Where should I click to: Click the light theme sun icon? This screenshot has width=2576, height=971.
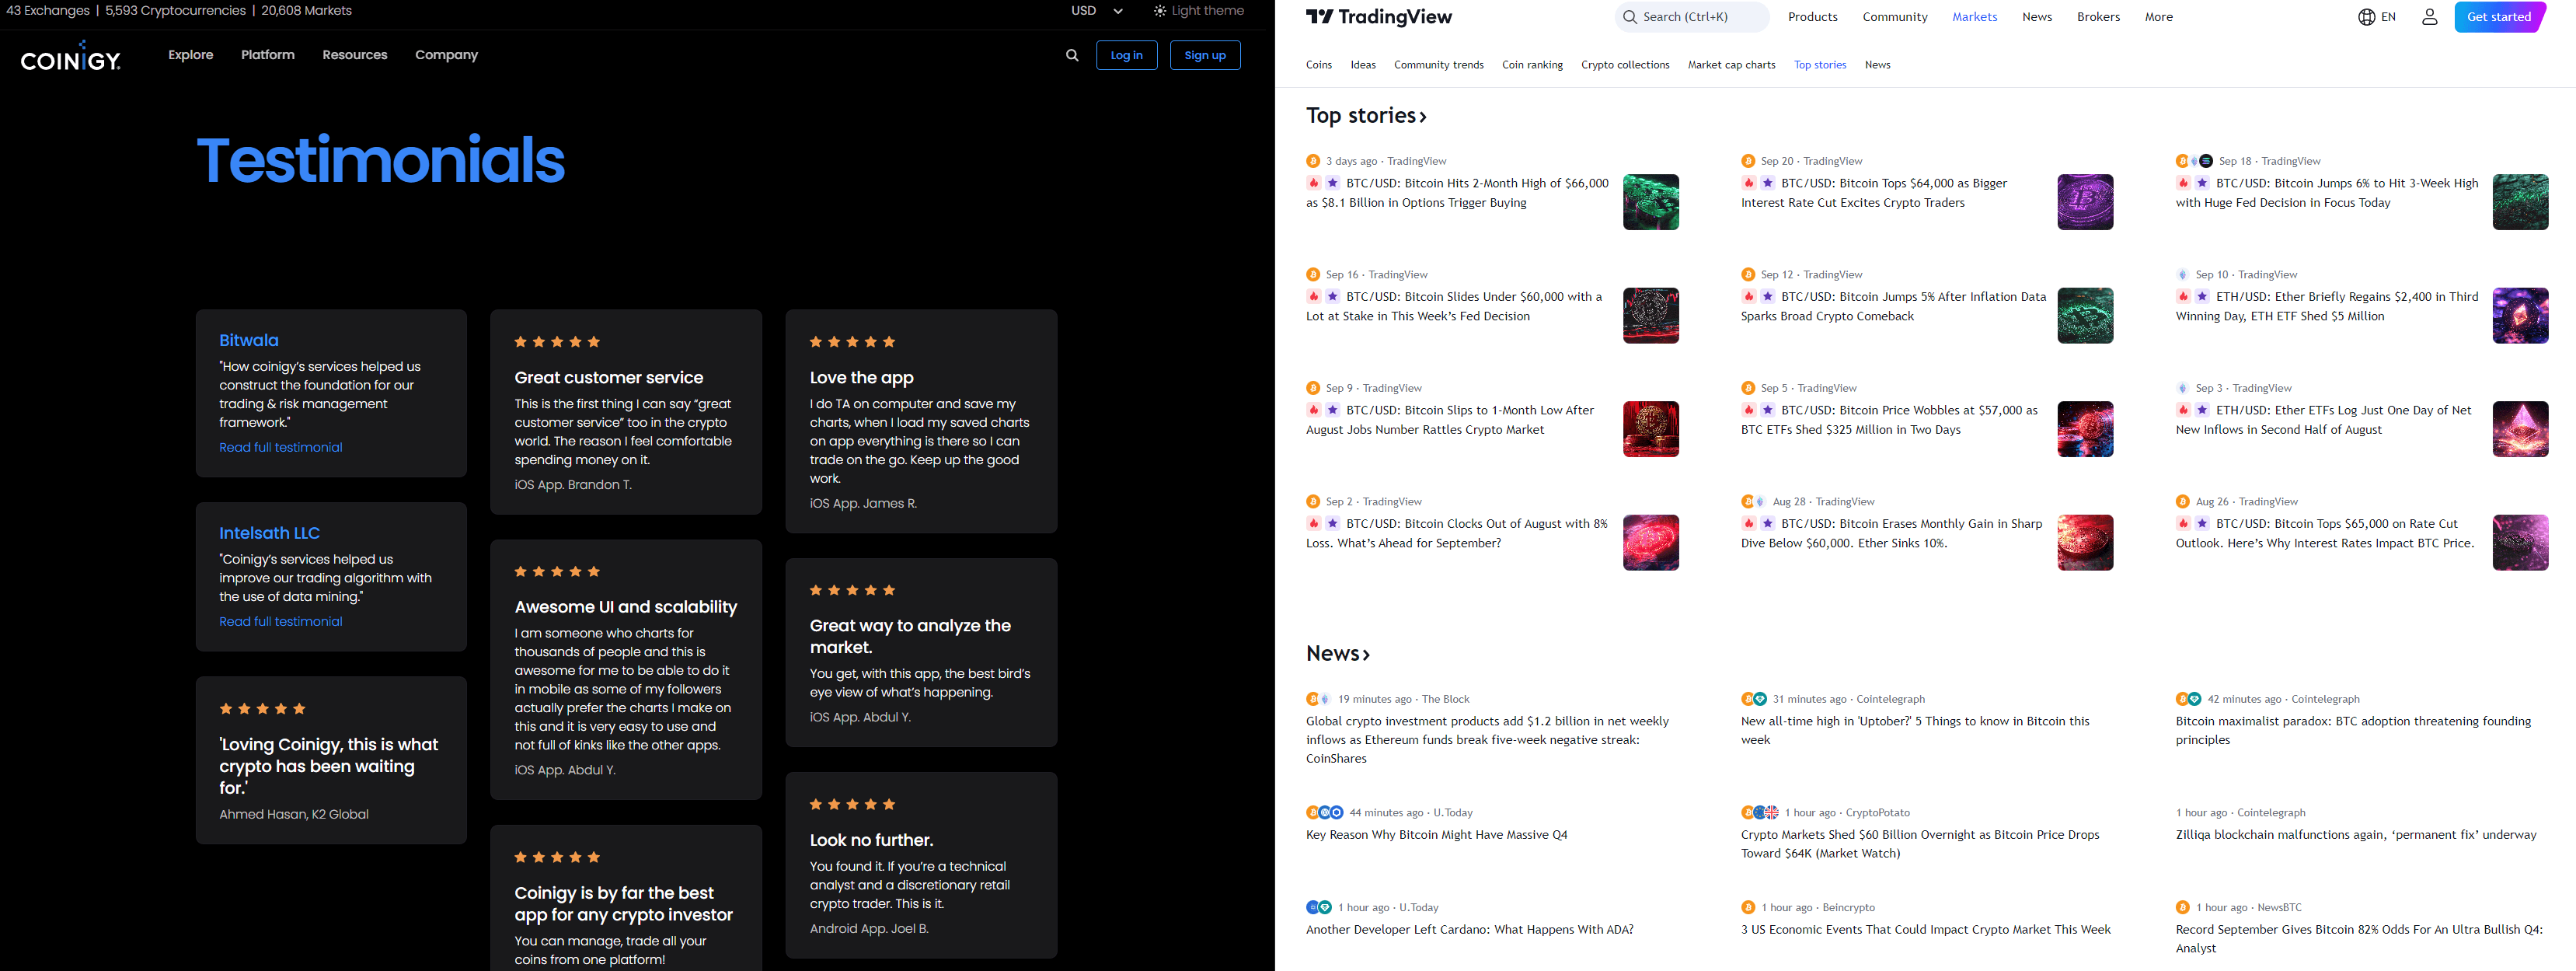(x=1159, y=11)
